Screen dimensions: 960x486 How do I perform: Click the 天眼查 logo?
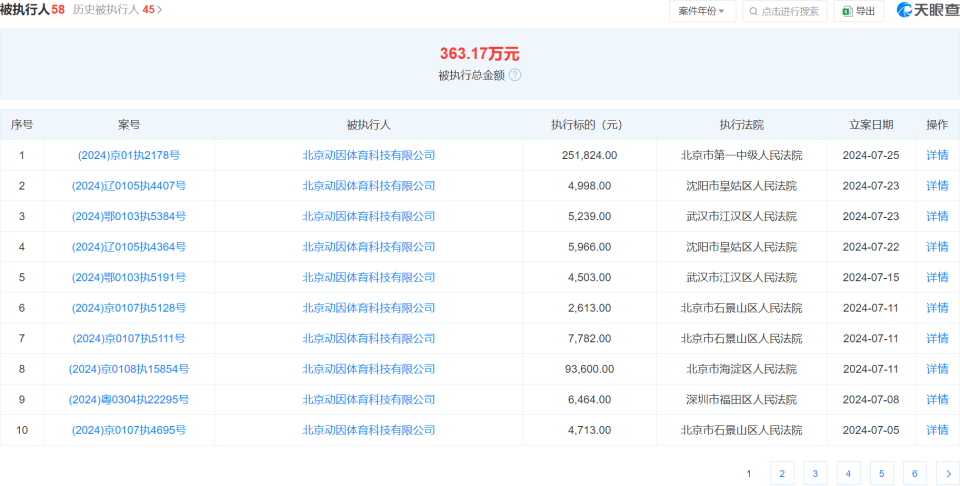tap(926, 11)
